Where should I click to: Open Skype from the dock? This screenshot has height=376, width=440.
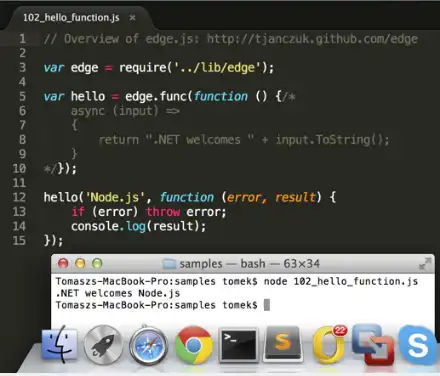(418, 345)
